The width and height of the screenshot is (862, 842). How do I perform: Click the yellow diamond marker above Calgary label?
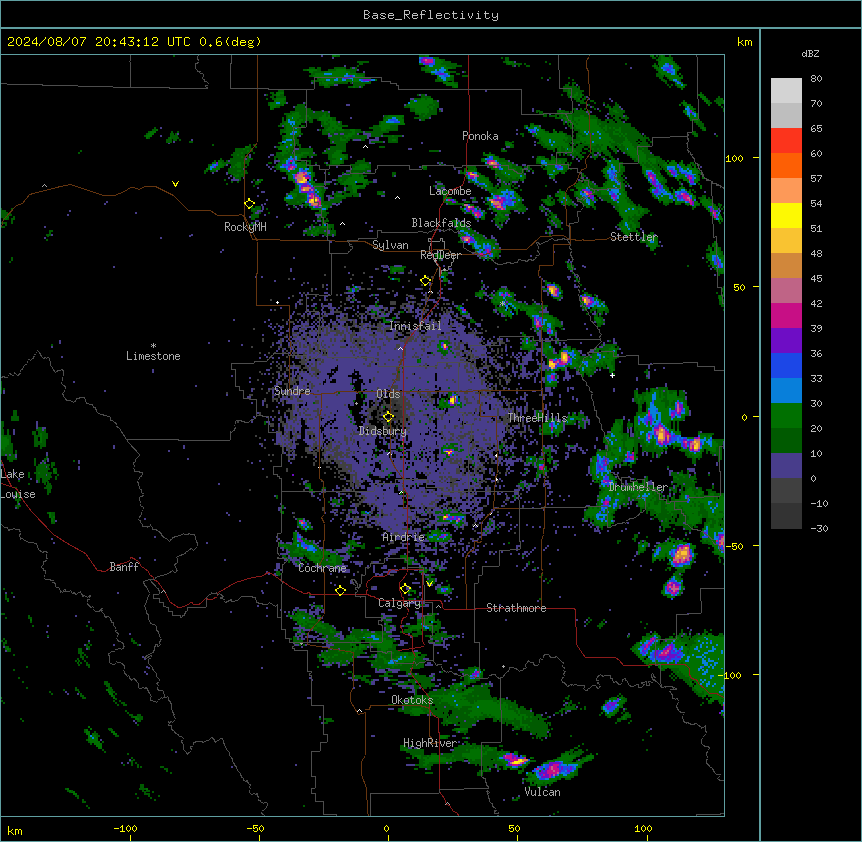click(405, 589)
